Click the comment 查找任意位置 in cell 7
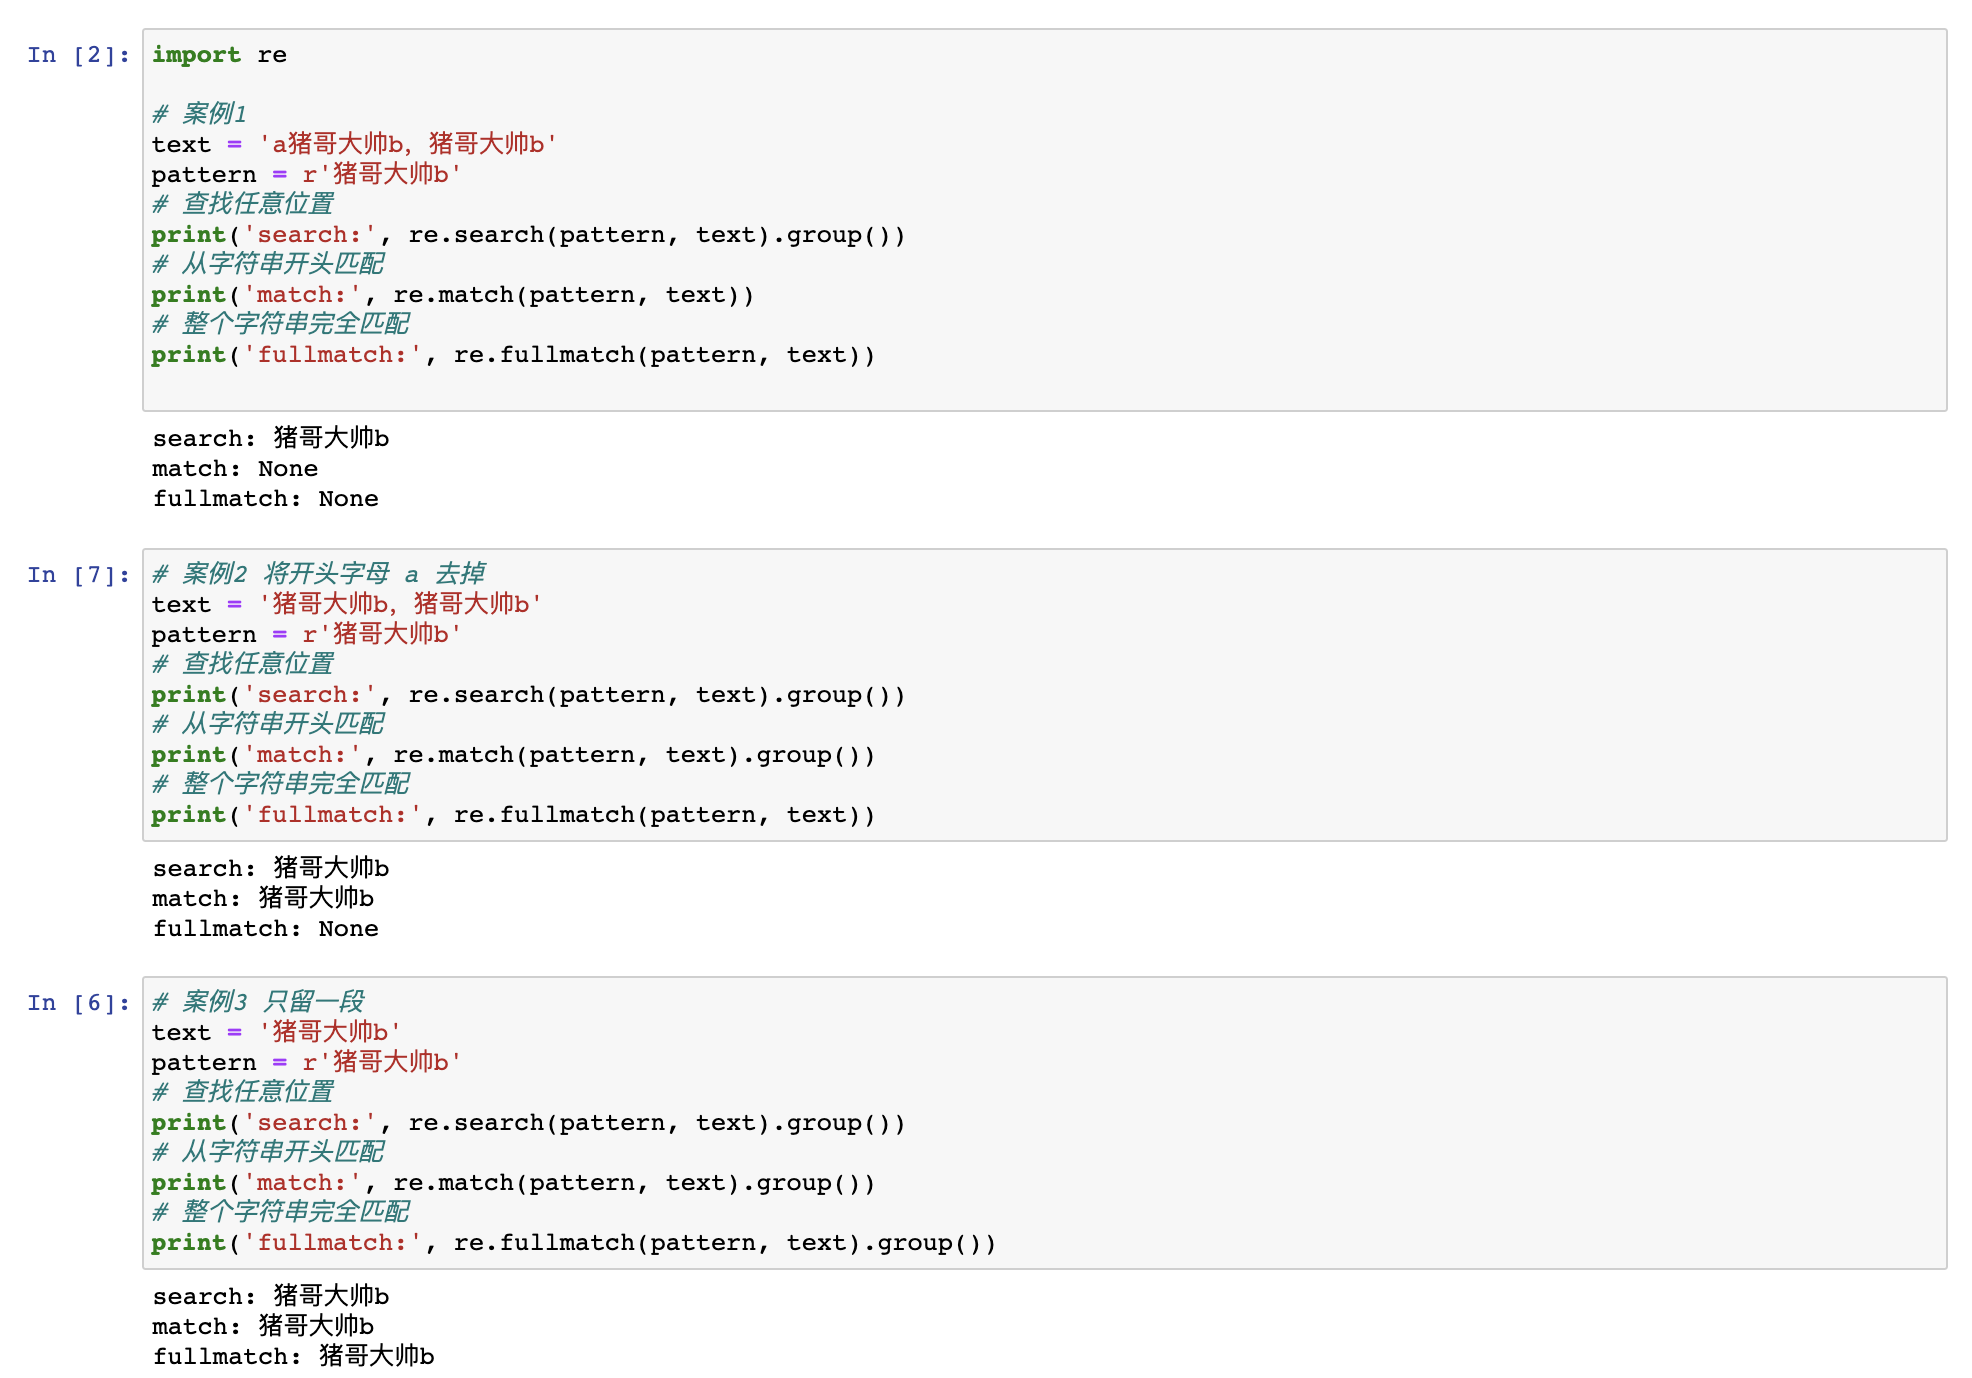The height and width of the screenshot is (1378, 1972). tap(243, 664)
